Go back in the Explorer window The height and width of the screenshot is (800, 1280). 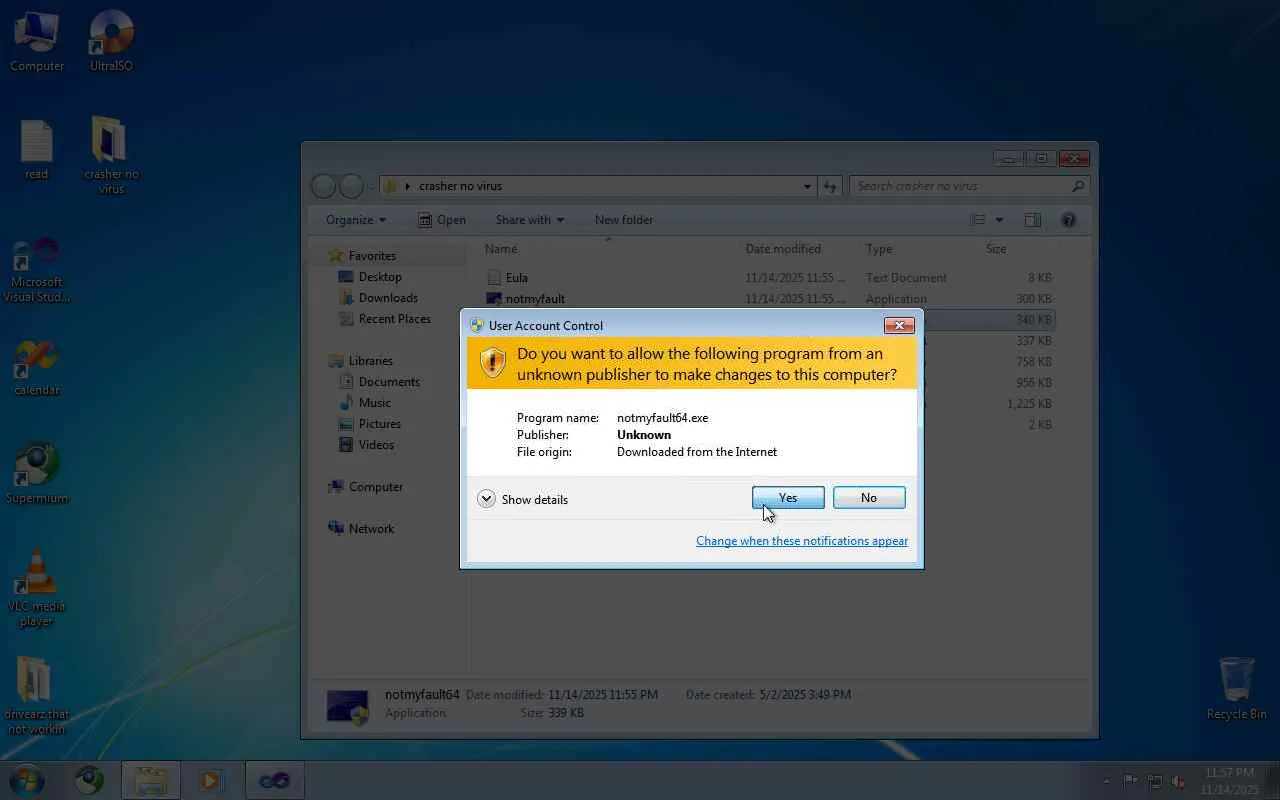(x=323, y=186)
